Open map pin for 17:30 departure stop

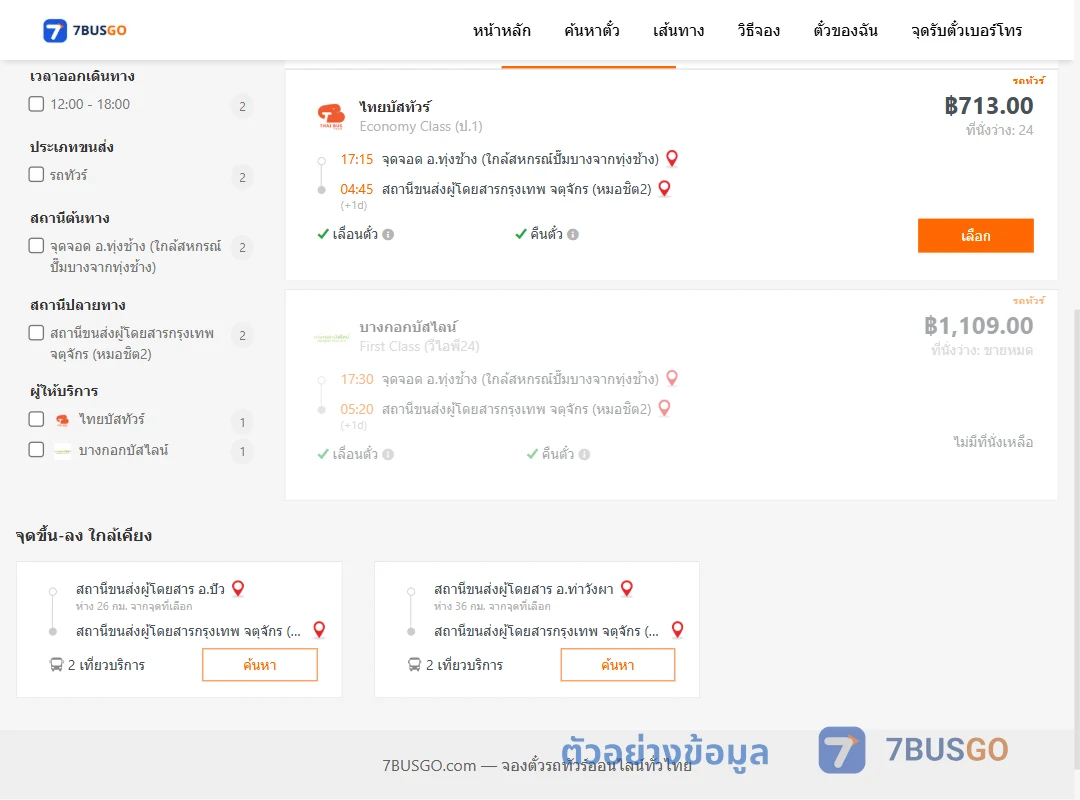(x=672, y=378)
